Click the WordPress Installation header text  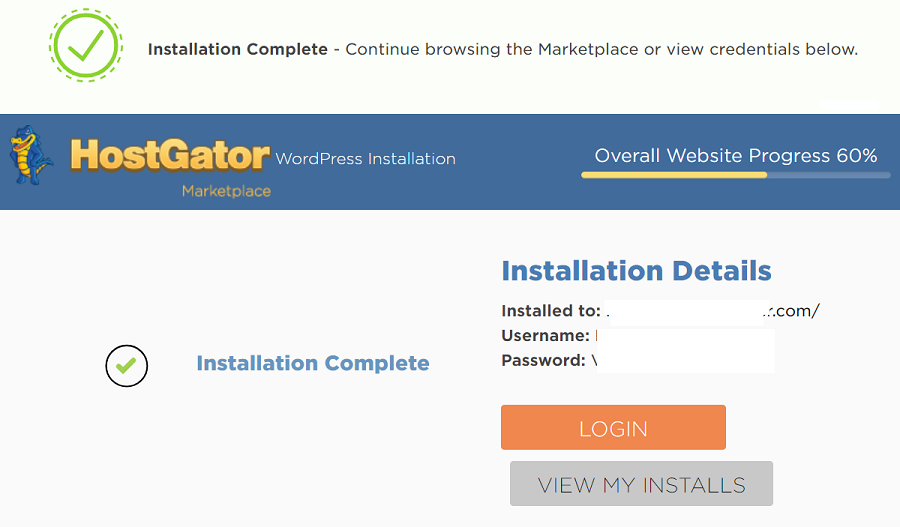click(x=365, y=158)
